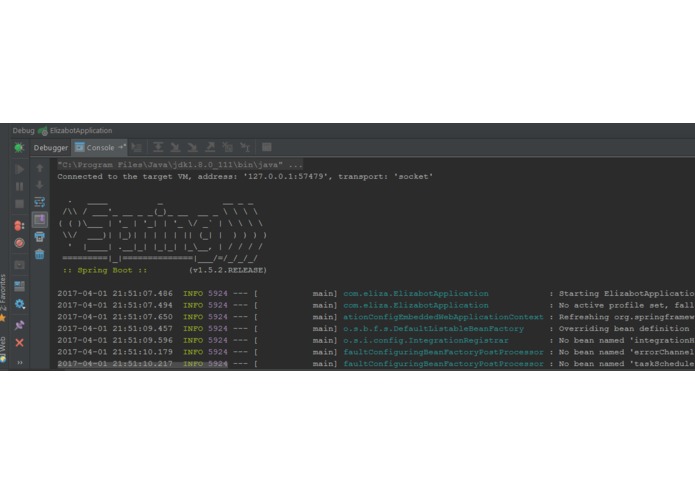Viewport: 695px width, 494px height.
Task: Click Resume Program play icon
Action: (x=20, y=169)
